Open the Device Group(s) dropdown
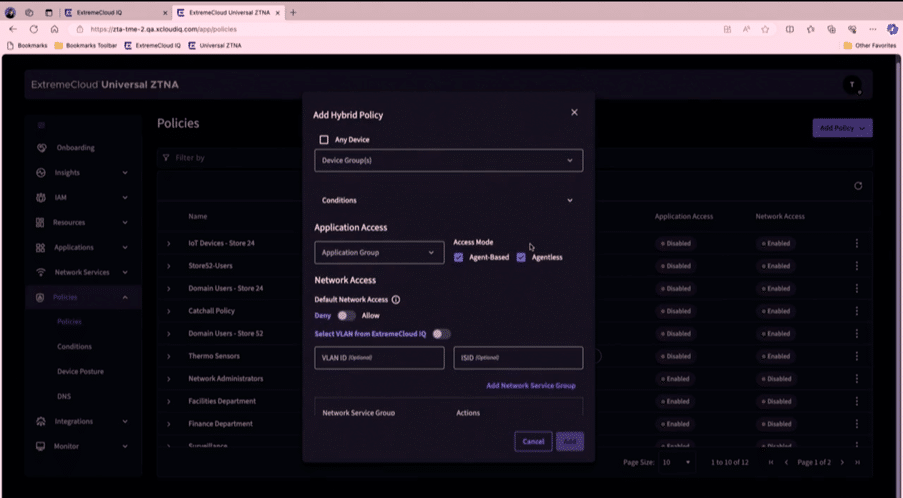Viewport: 903px width, 498px height. [449, 161]
